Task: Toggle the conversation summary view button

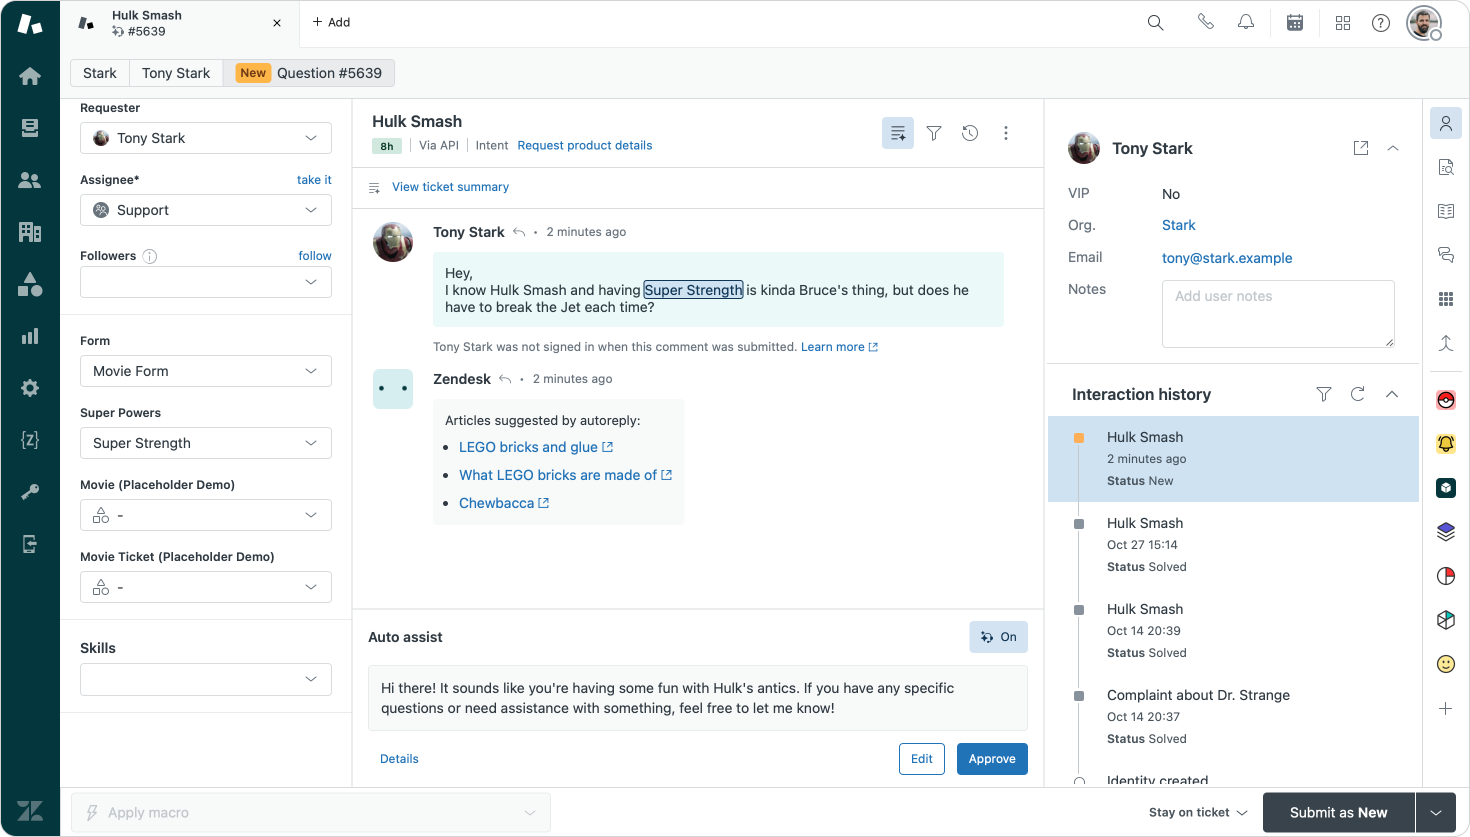Action: point(898,133)
